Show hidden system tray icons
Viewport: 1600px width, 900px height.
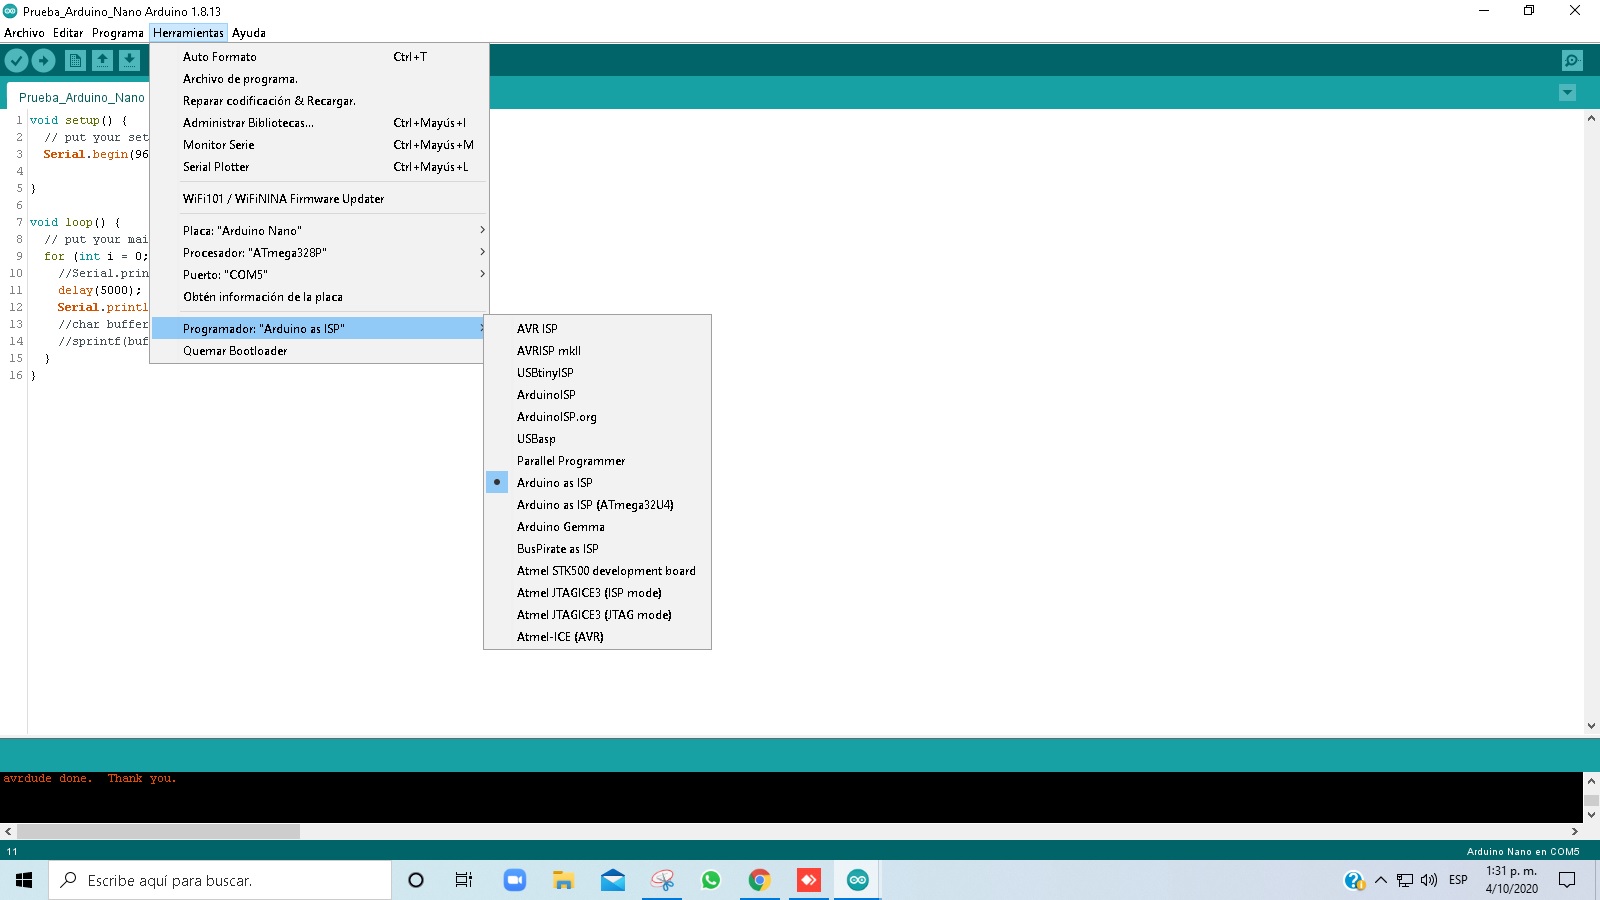click(x=1381, y=880)
